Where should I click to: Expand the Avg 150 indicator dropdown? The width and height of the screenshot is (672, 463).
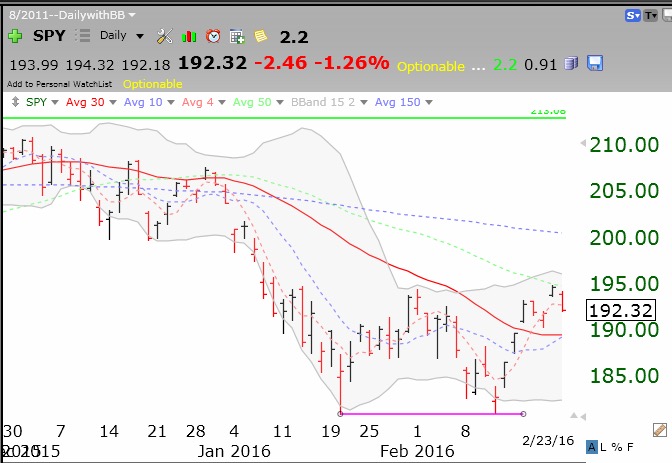pos(429,102)
